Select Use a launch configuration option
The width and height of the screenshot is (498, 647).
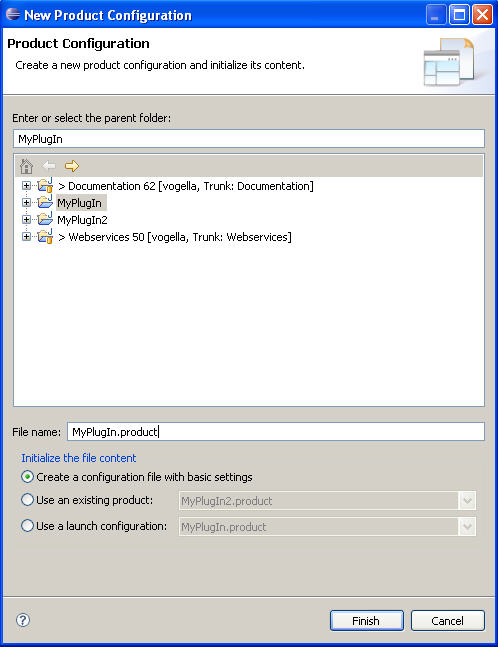tap(27, 526)
